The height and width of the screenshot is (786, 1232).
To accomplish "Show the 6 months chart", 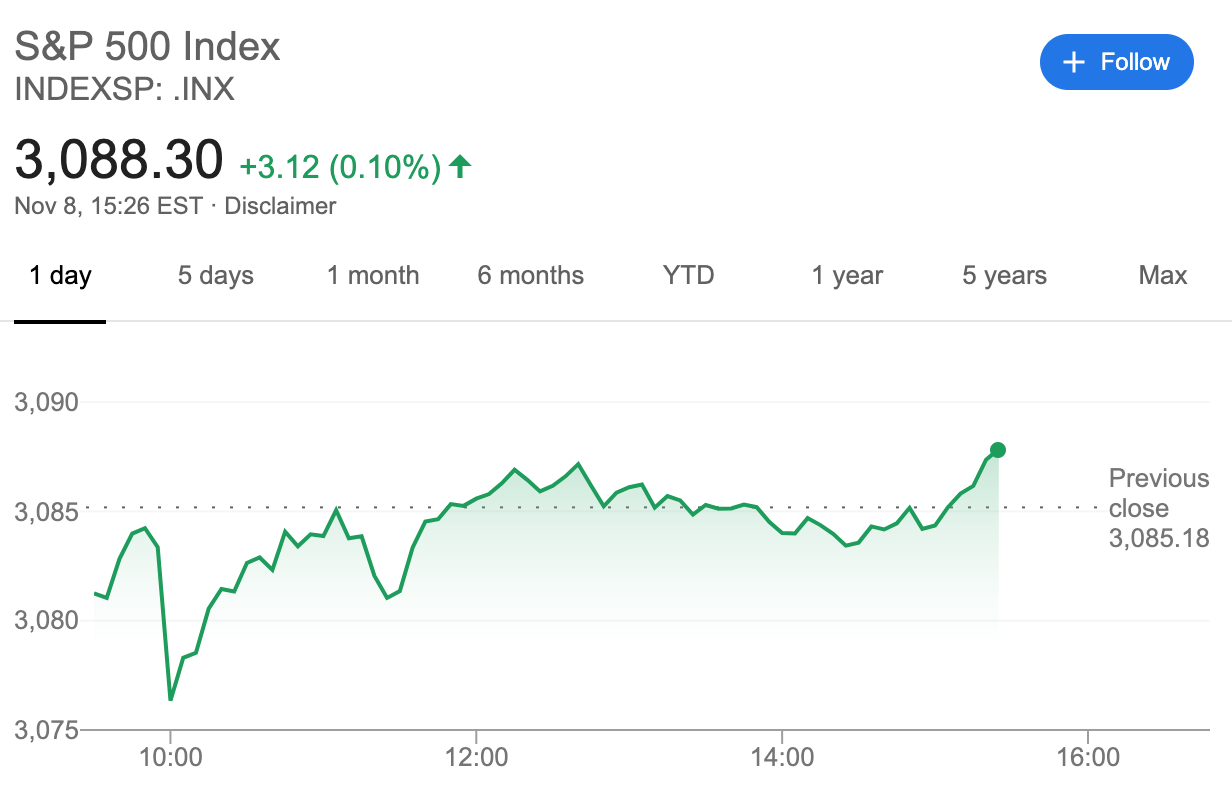I will click(x=531, y=276).
